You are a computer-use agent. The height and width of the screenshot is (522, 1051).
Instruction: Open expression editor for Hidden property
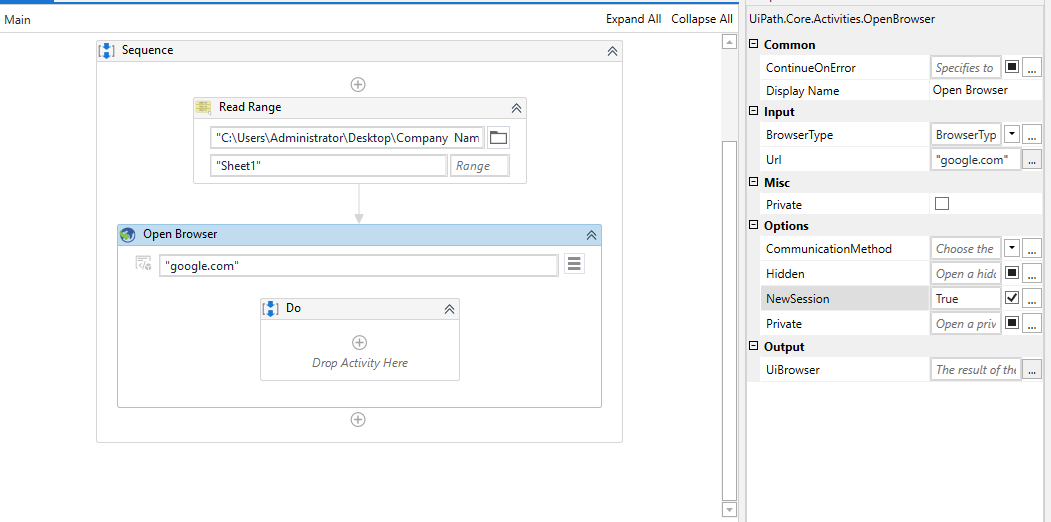(x=1032, y=273)
